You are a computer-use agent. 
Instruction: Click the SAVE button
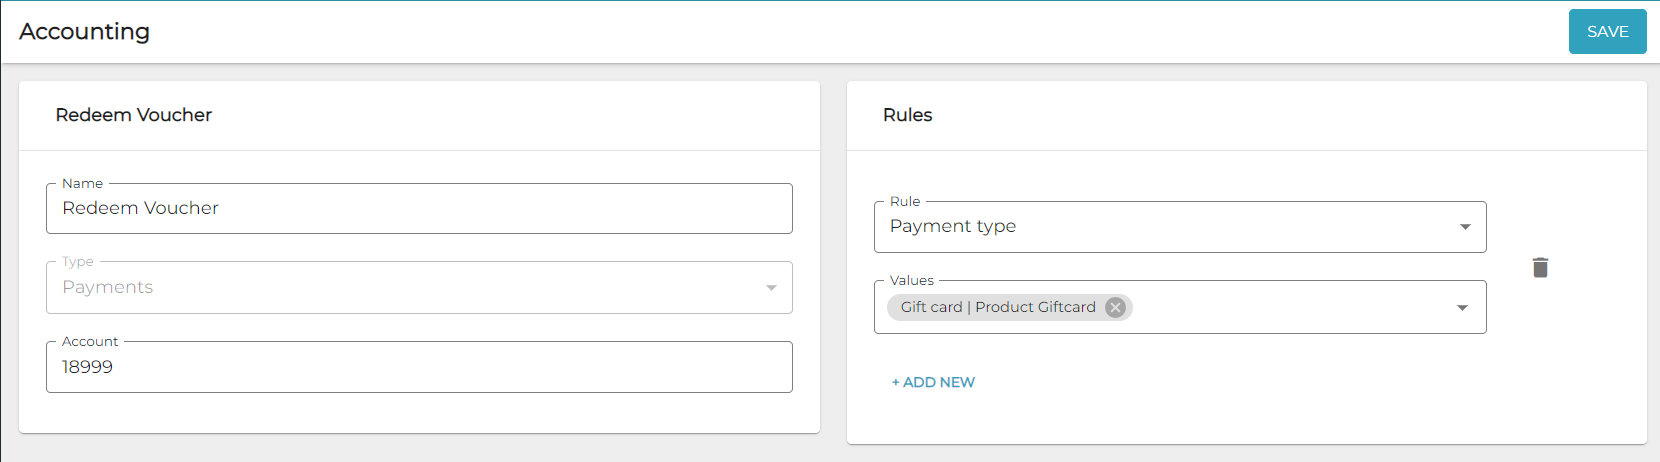tap(1607, 32)
